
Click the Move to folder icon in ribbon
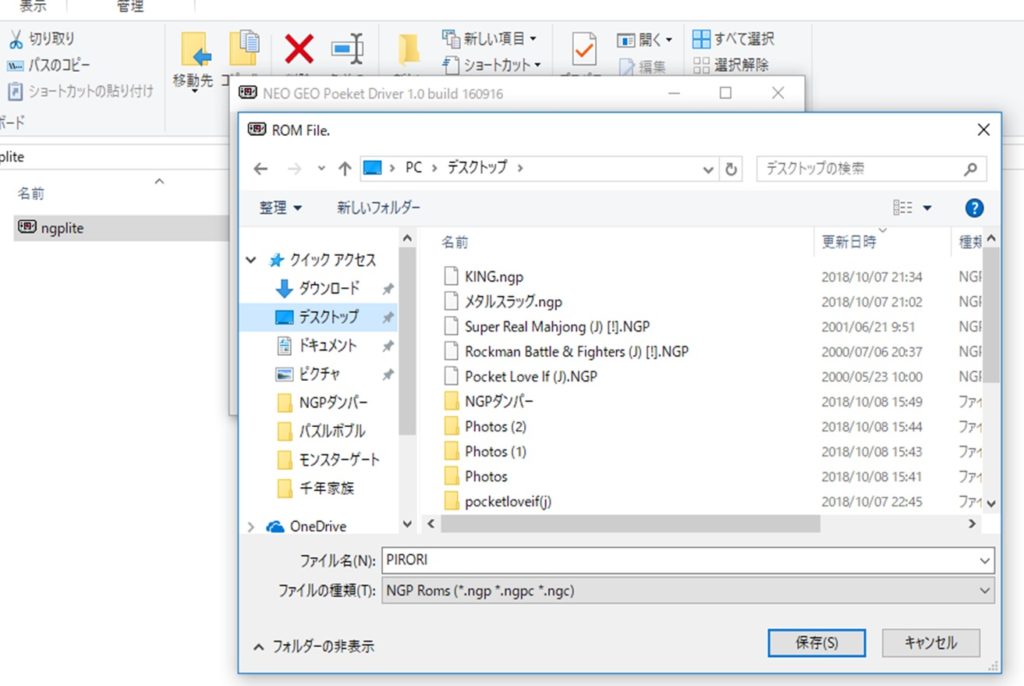click(195, 49)
